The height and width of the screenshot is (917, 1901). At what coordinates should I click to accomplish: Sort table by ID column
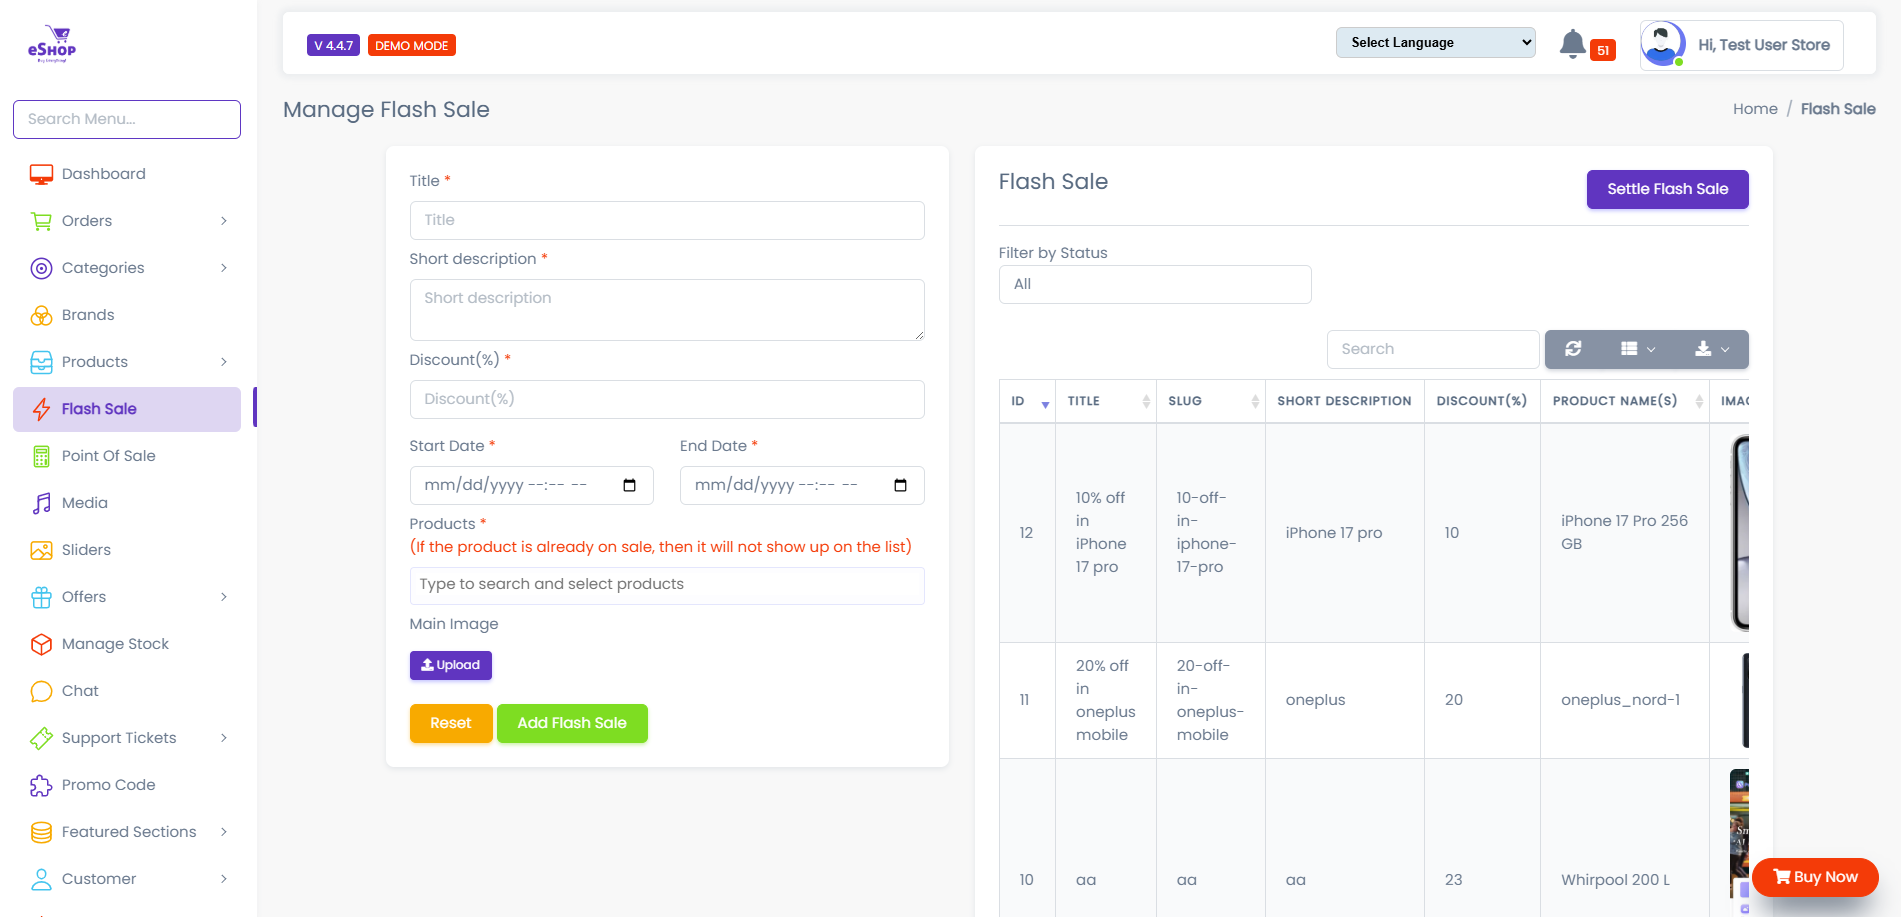[1027, 401]
